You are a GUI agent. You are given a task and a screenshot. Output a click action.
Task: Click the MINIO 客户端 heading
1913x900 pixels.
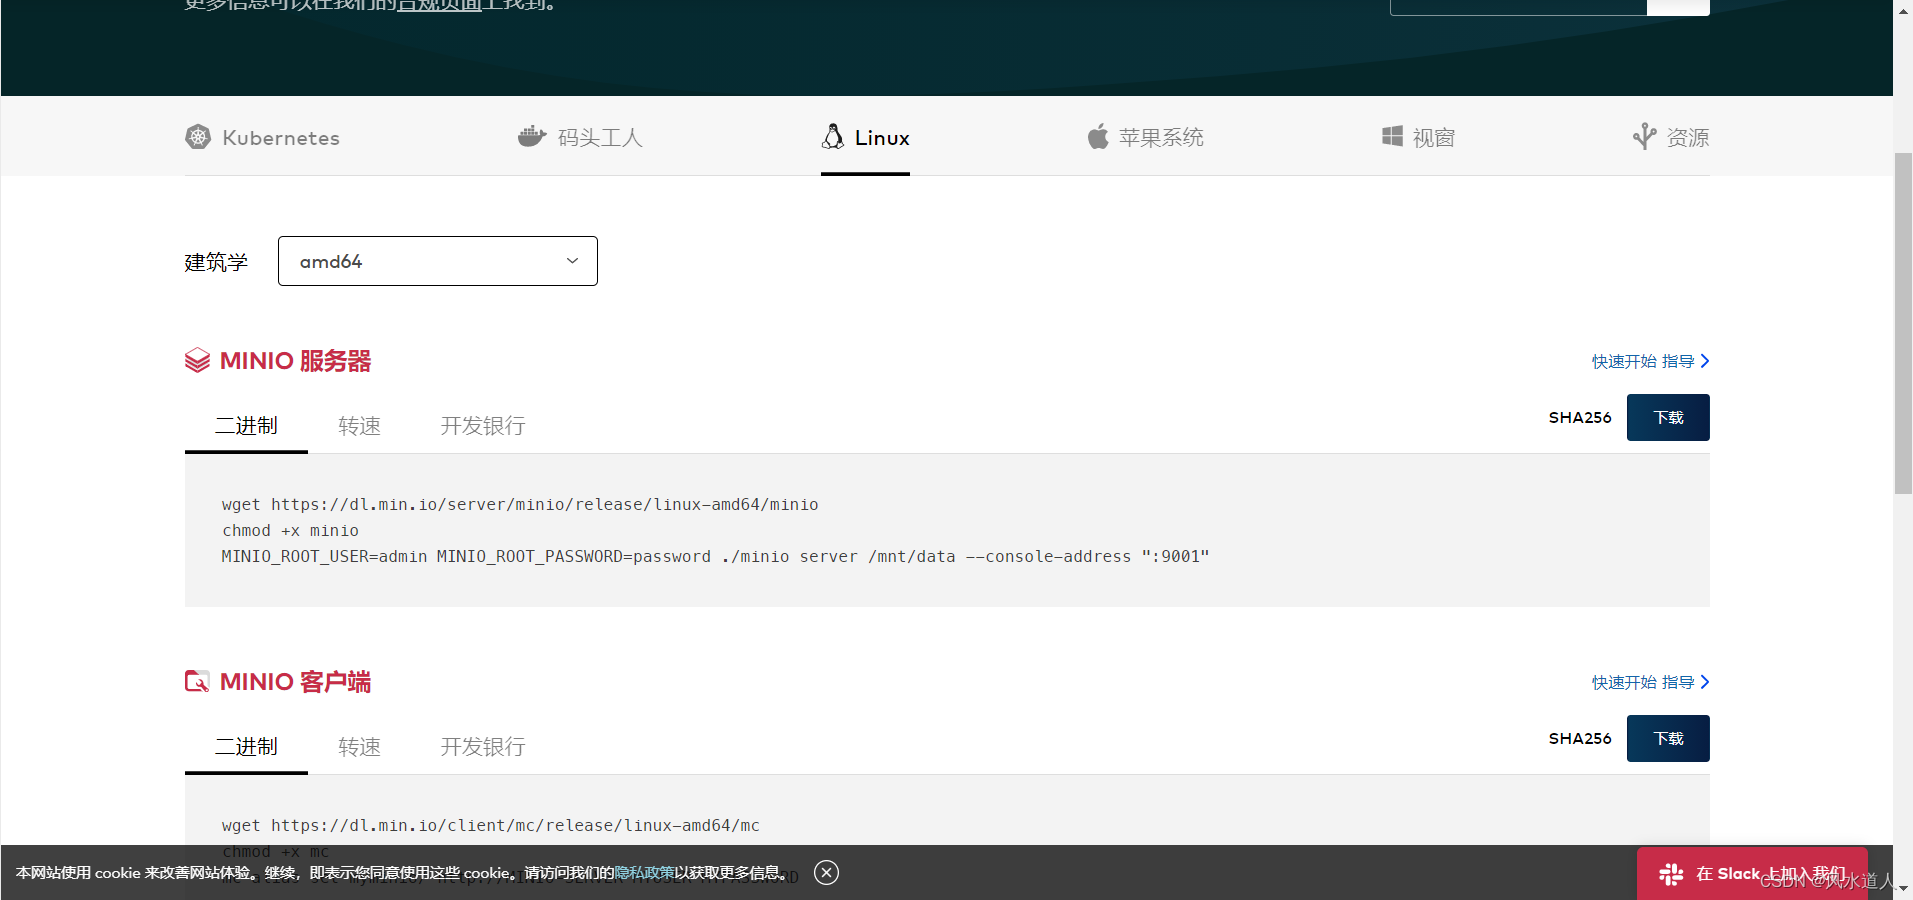[x=295, y=682]
